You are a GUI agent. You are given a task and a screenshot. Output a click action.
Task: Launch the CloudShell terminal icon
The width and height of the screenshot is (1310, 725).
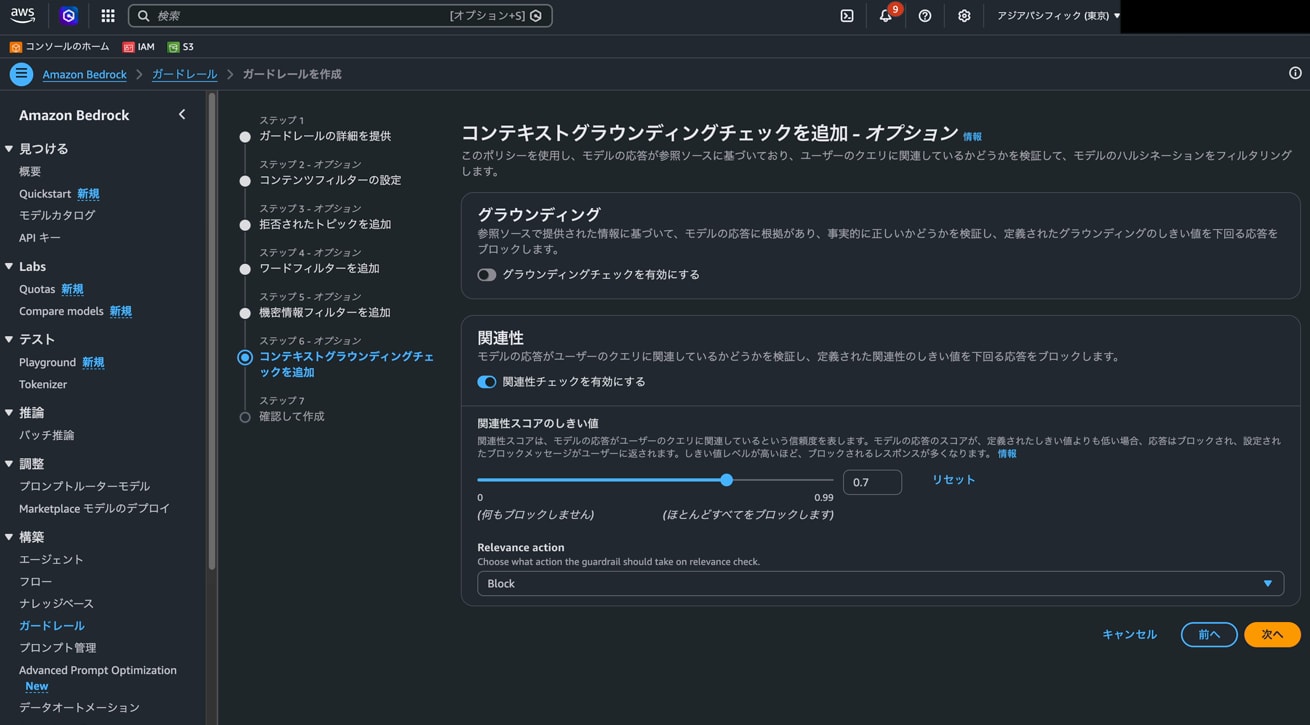pos(847,16)
